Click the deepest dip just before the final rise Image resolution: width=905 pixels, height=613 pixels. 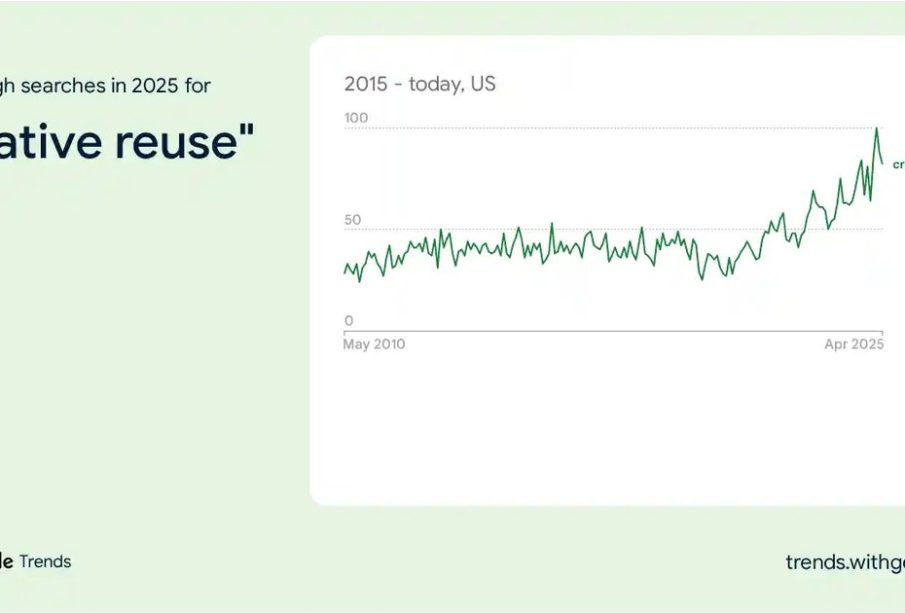click(702, 279)
